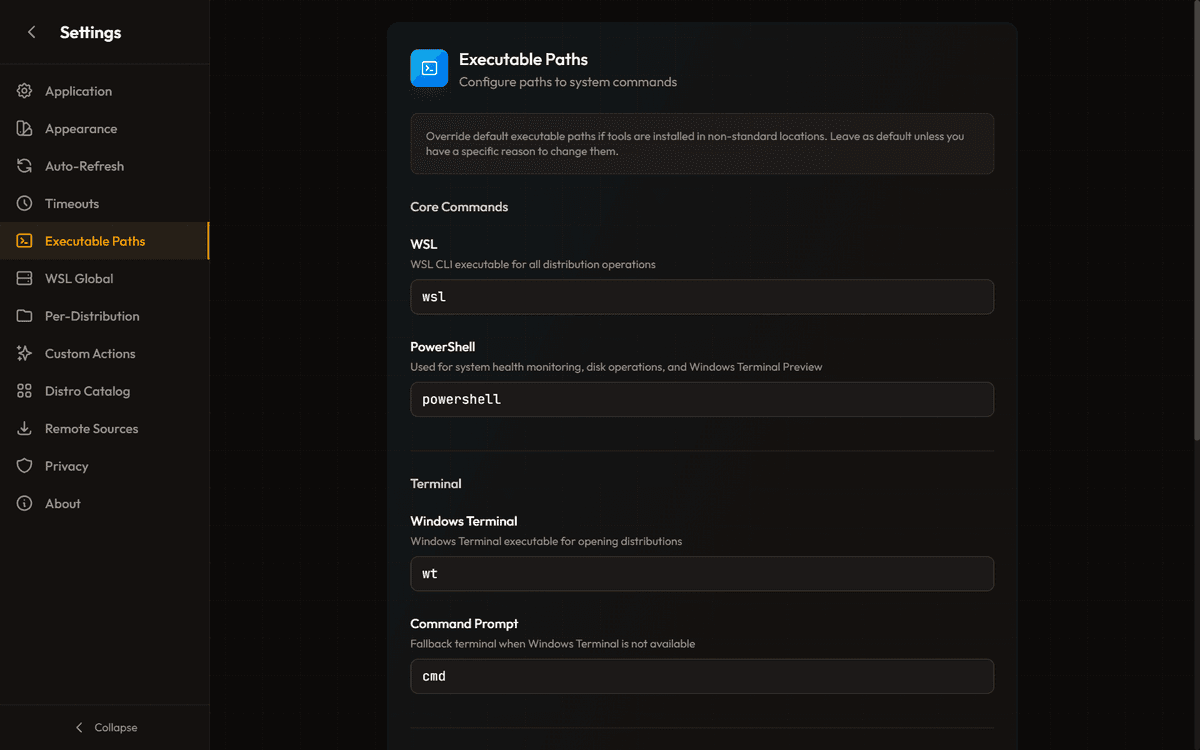
Task: Focus the WSL executable path field
Action: [x=701, y=297]
